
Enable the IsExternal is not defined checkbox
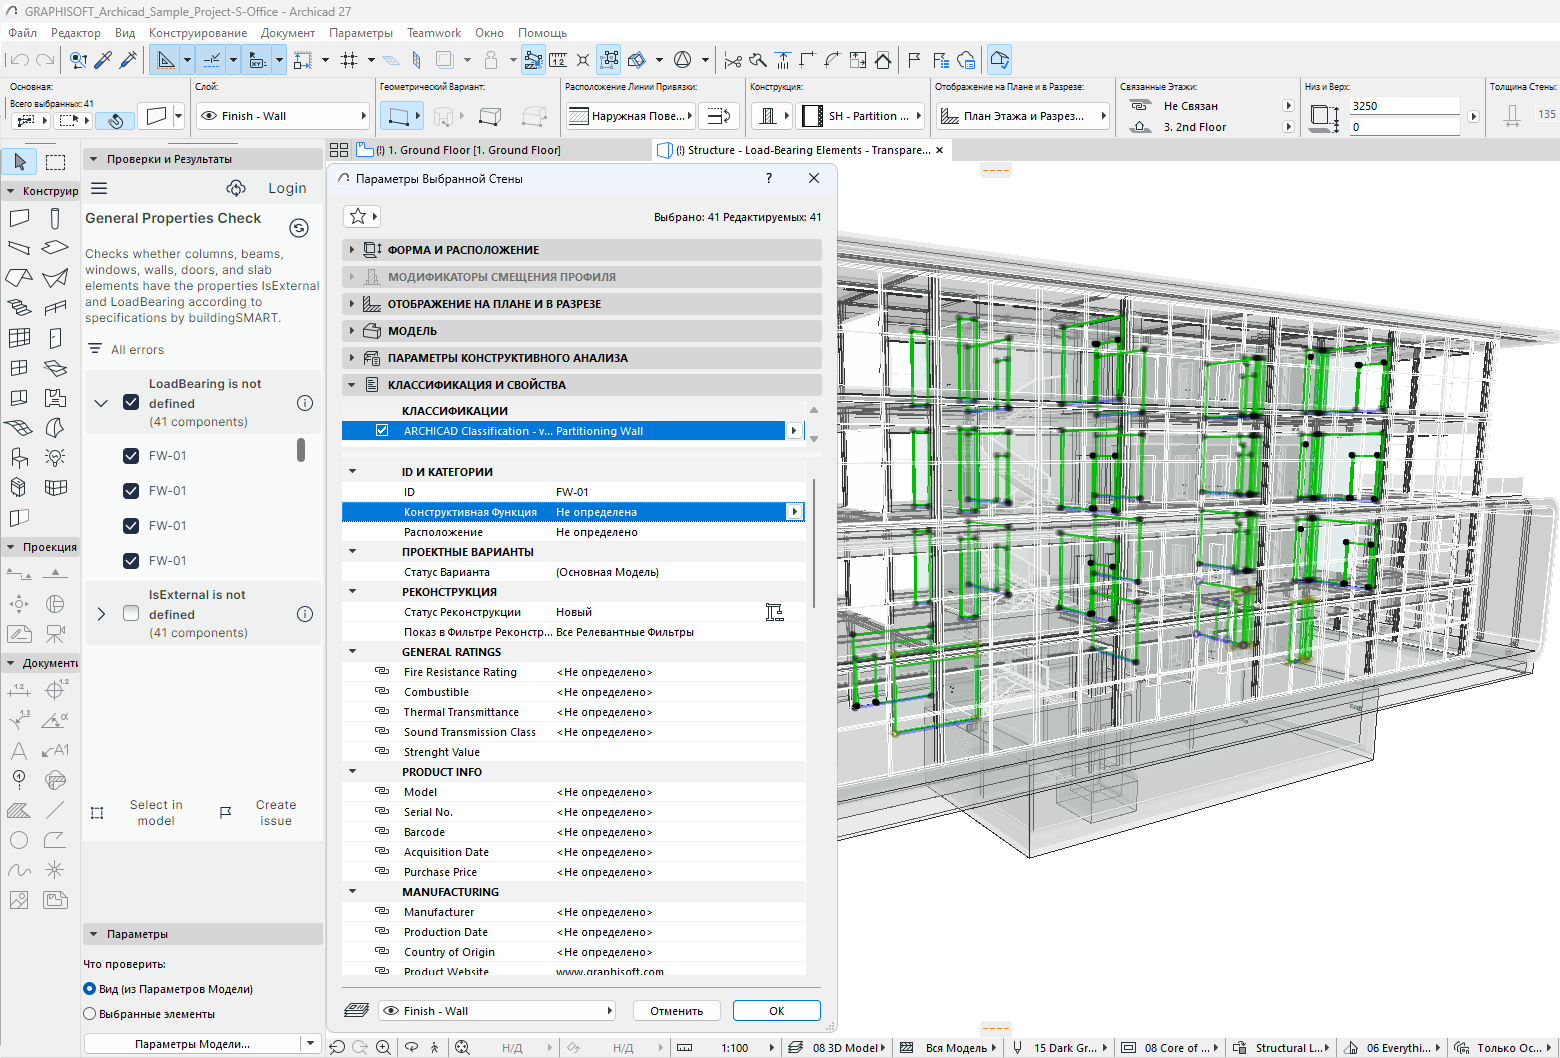tap(131, 613)
